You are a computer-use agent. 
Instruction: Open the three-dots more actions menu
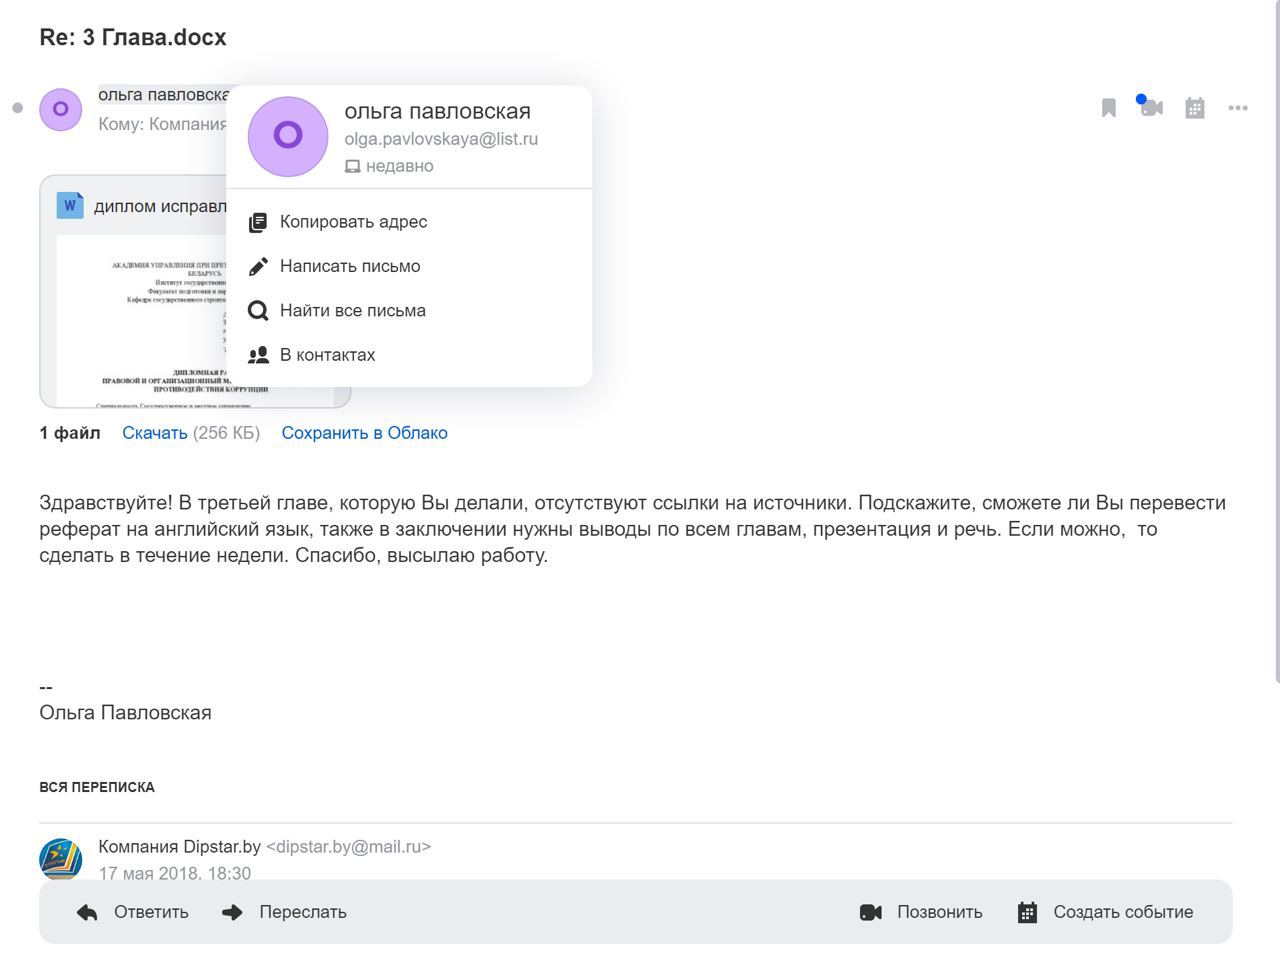[1238, 108]
